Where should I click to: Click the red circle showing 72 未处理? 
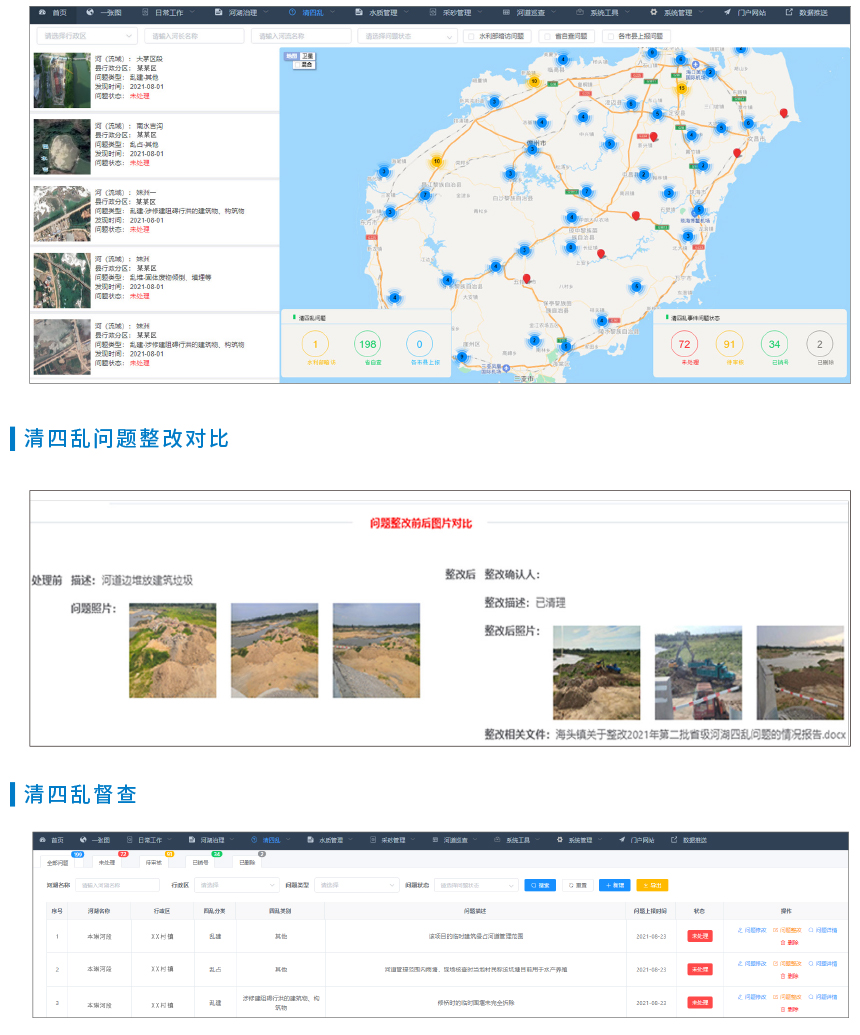coord(685,344)
